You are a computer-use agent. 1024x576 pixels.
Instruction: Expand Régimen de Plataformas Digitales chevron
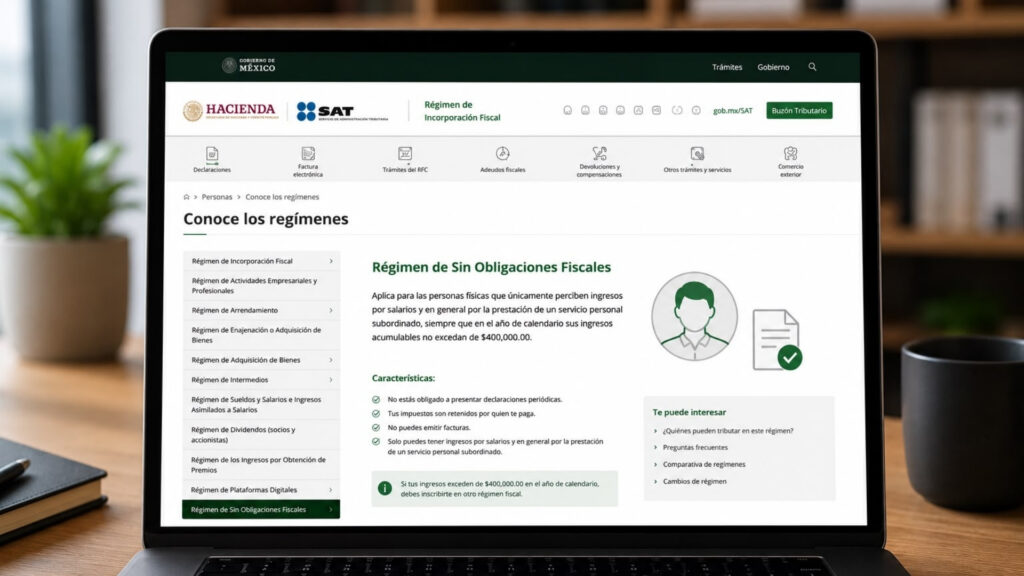point(331,490)
